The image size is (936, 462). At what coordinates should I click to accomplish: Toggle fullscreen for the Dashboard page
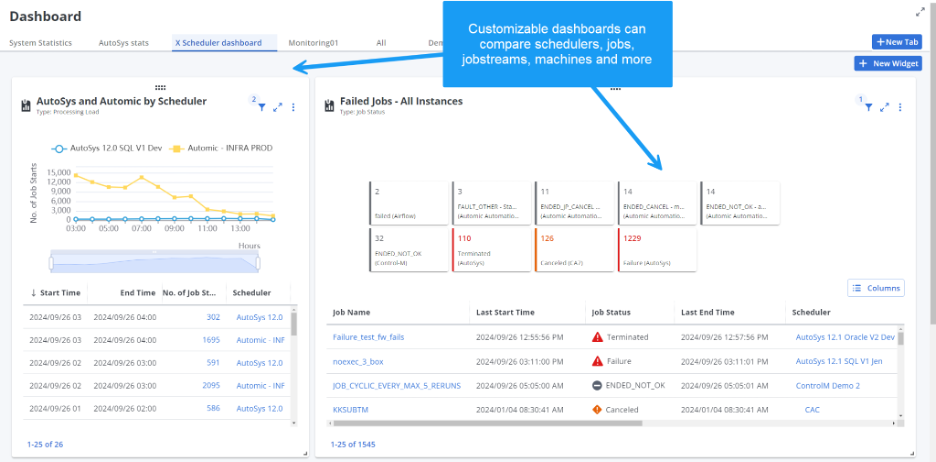click(x=920, y=12)
